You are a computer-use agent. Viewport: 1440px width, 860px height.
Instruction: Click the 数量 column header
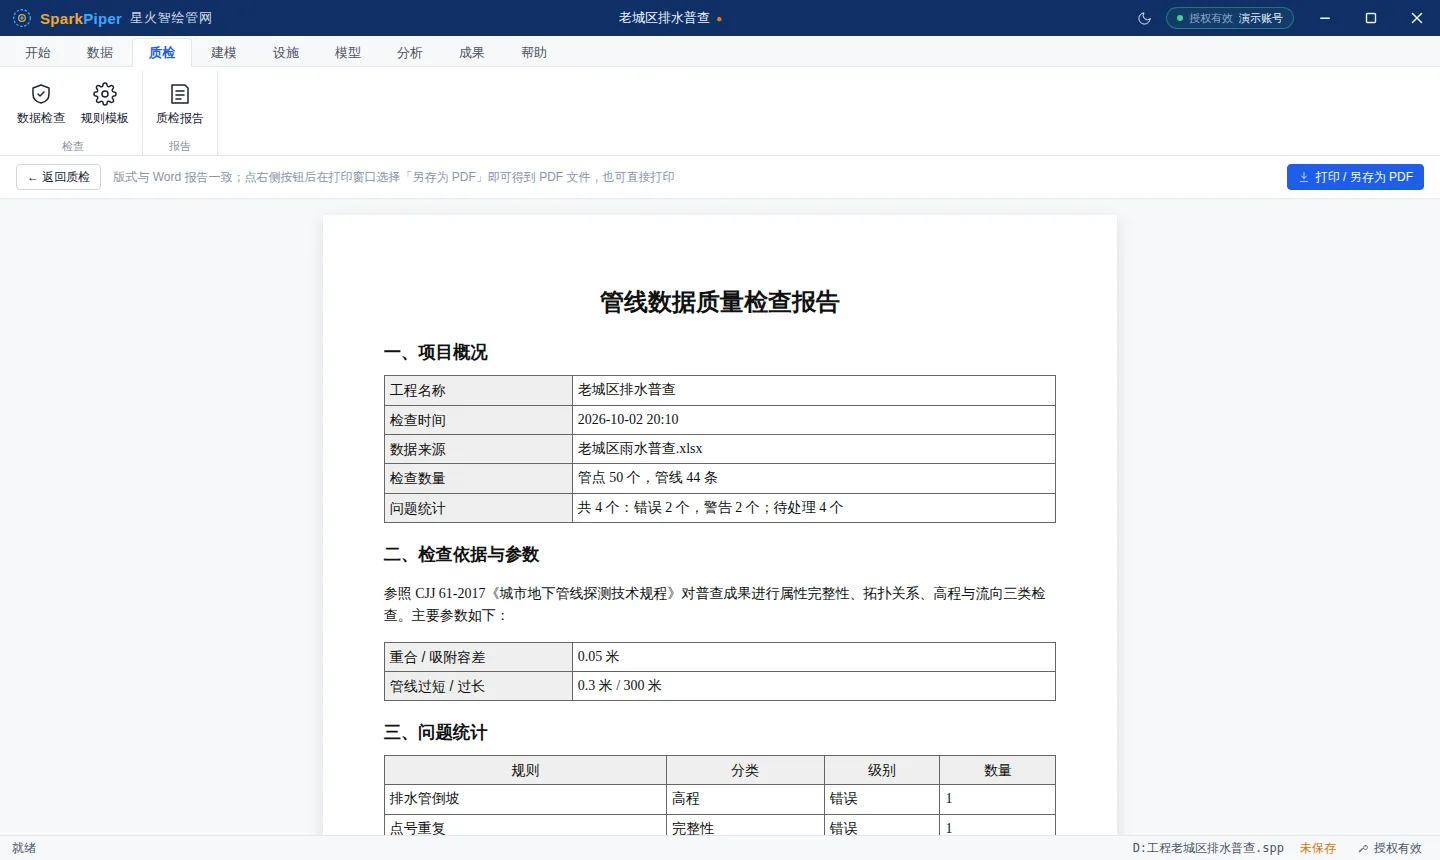pos(997,770)
